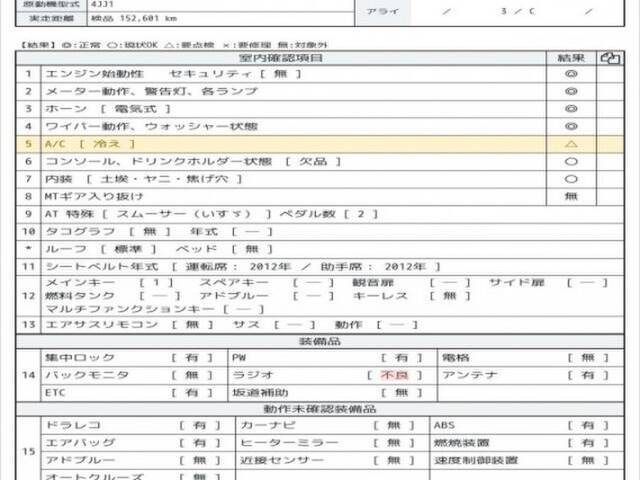Viewport: 640px width, 480px height.
Task: Click the ◎ result for メーター動作
Action: coord(571,91)
